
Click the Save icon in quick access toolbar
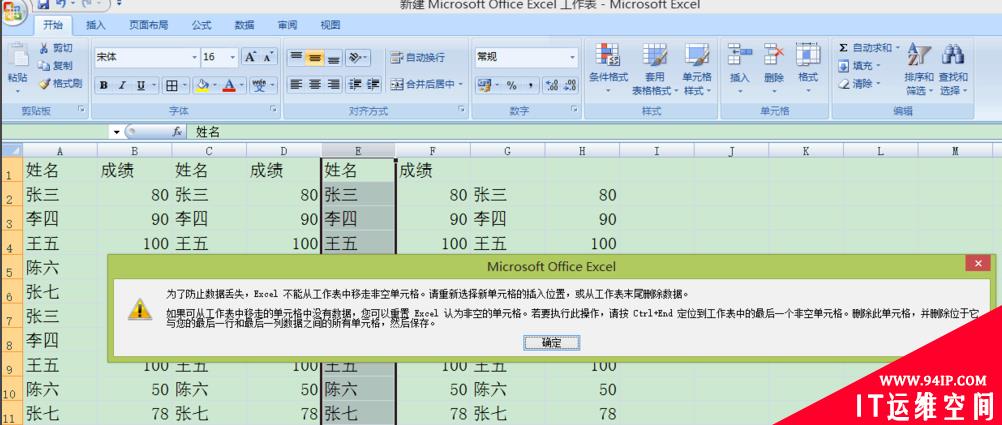(43, 4)
